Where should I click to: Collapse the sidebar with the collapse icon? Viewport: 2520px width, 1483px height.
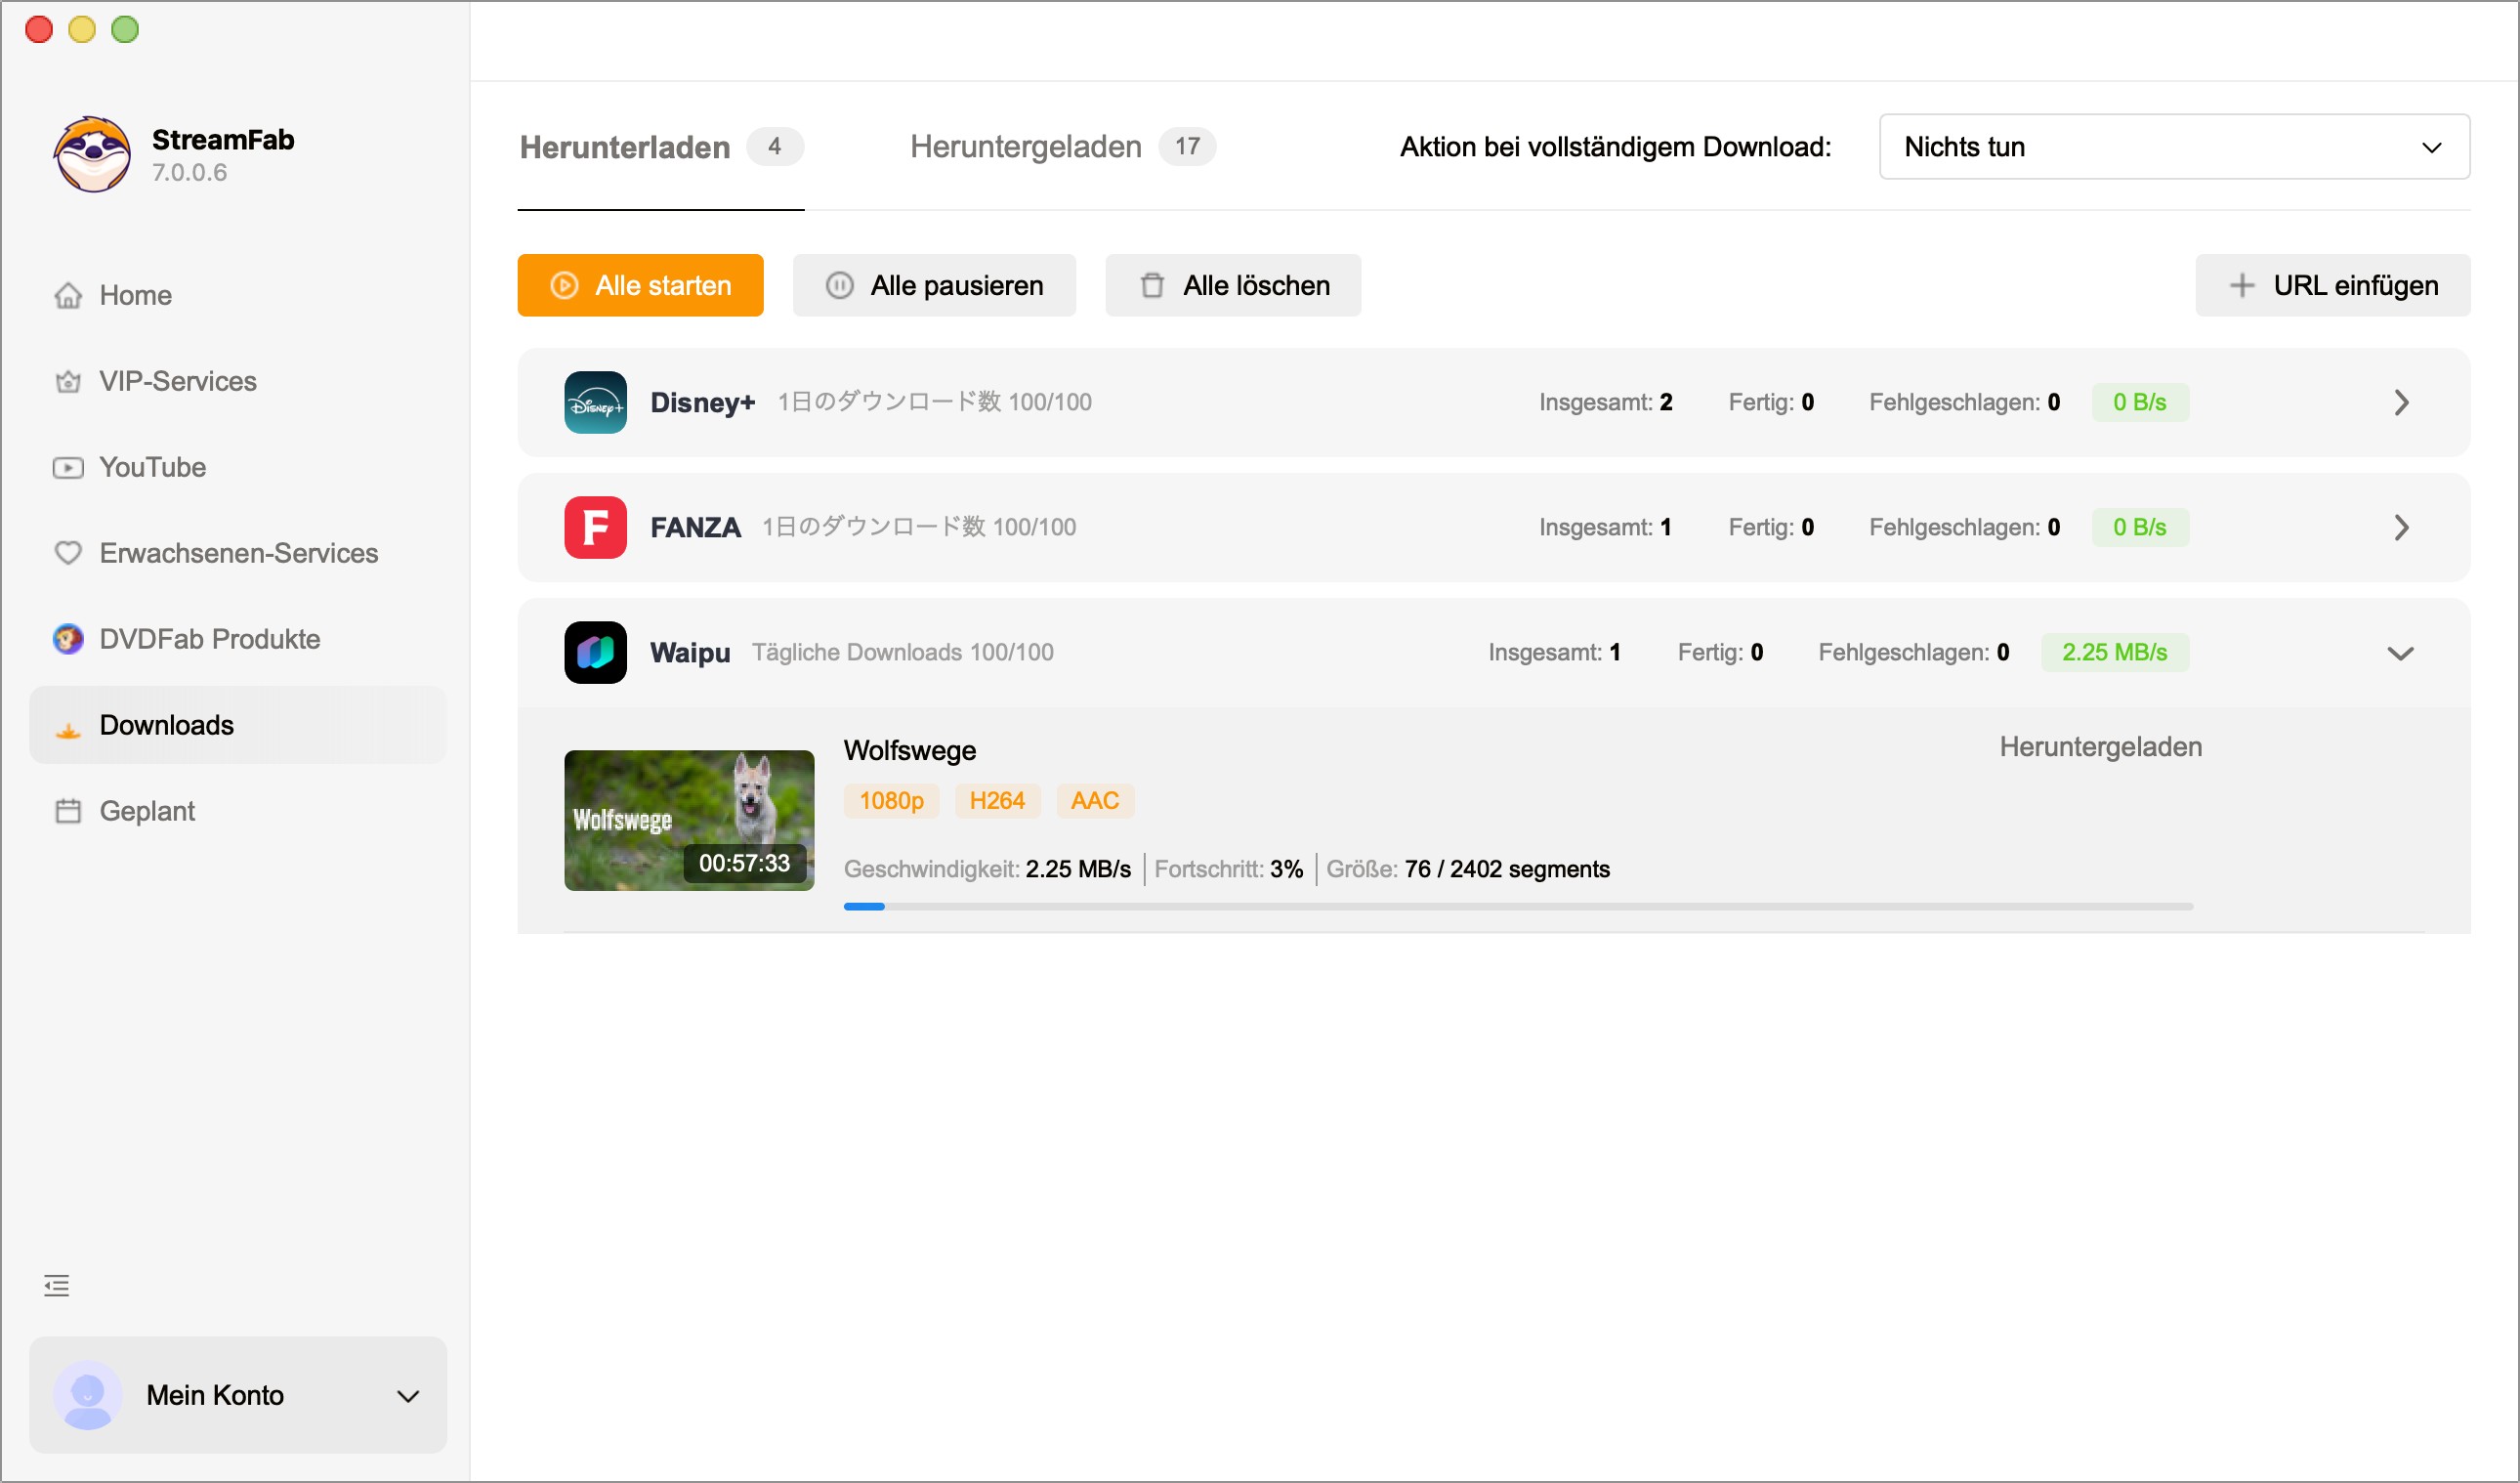click(56, 1284)
